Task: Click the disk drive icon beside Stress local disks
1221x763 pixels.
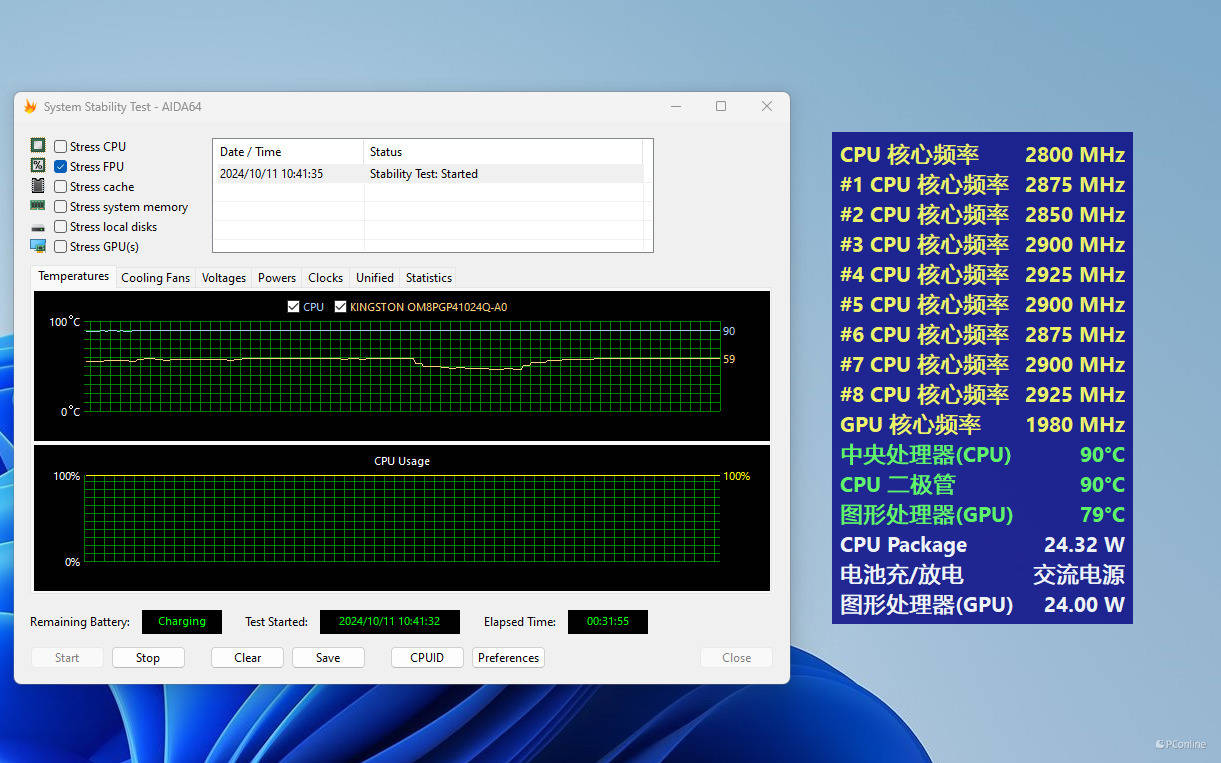Action: (38, 227)
